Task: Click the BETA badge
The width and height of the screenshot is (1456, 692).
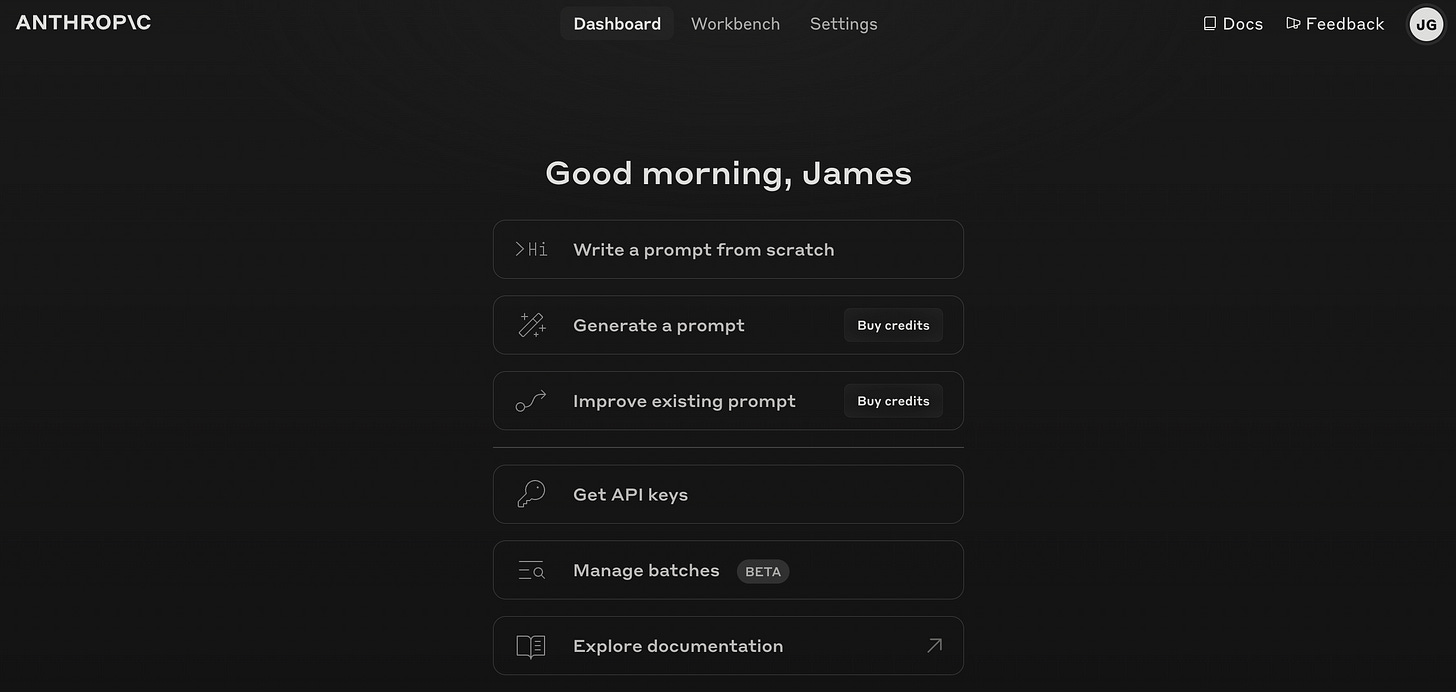Action: [763, 572]
